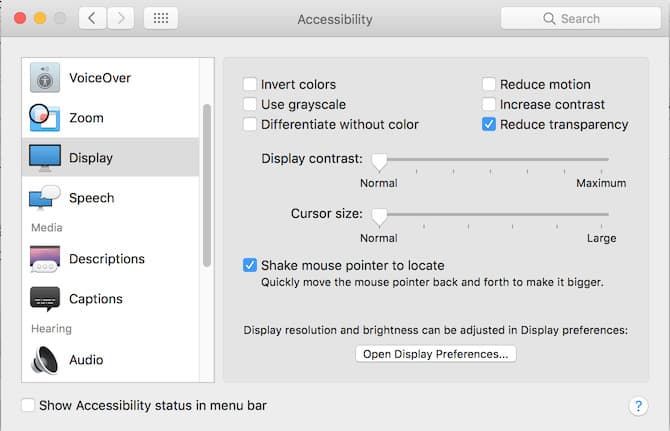Click the Display contrast slider handle
The width and height of the screenshot is (670, 431).
(379, 160)
